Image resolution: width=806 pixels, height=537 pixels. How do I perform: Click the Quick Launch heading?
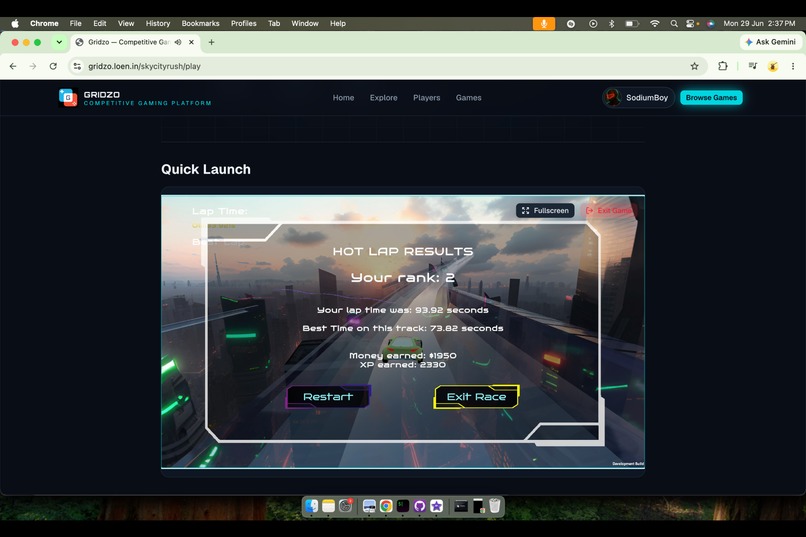(206, 170)
